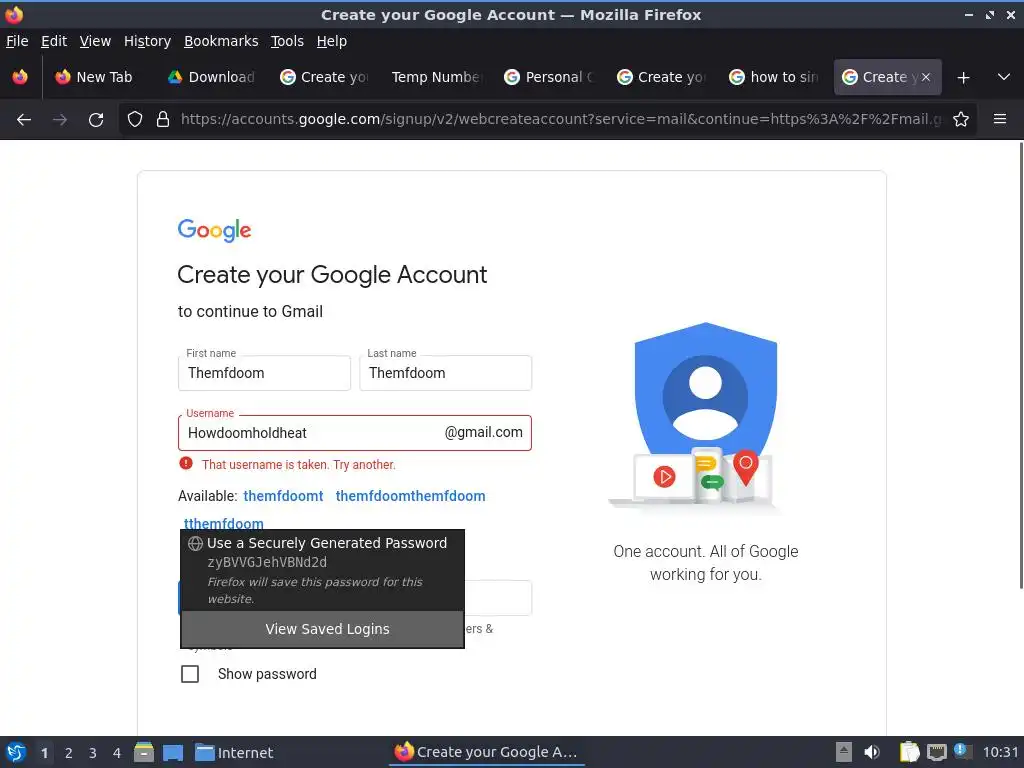The image size is (1024, 768).
Task: Toggle the Show password checkbox
Action: click(x=190, y=674)
